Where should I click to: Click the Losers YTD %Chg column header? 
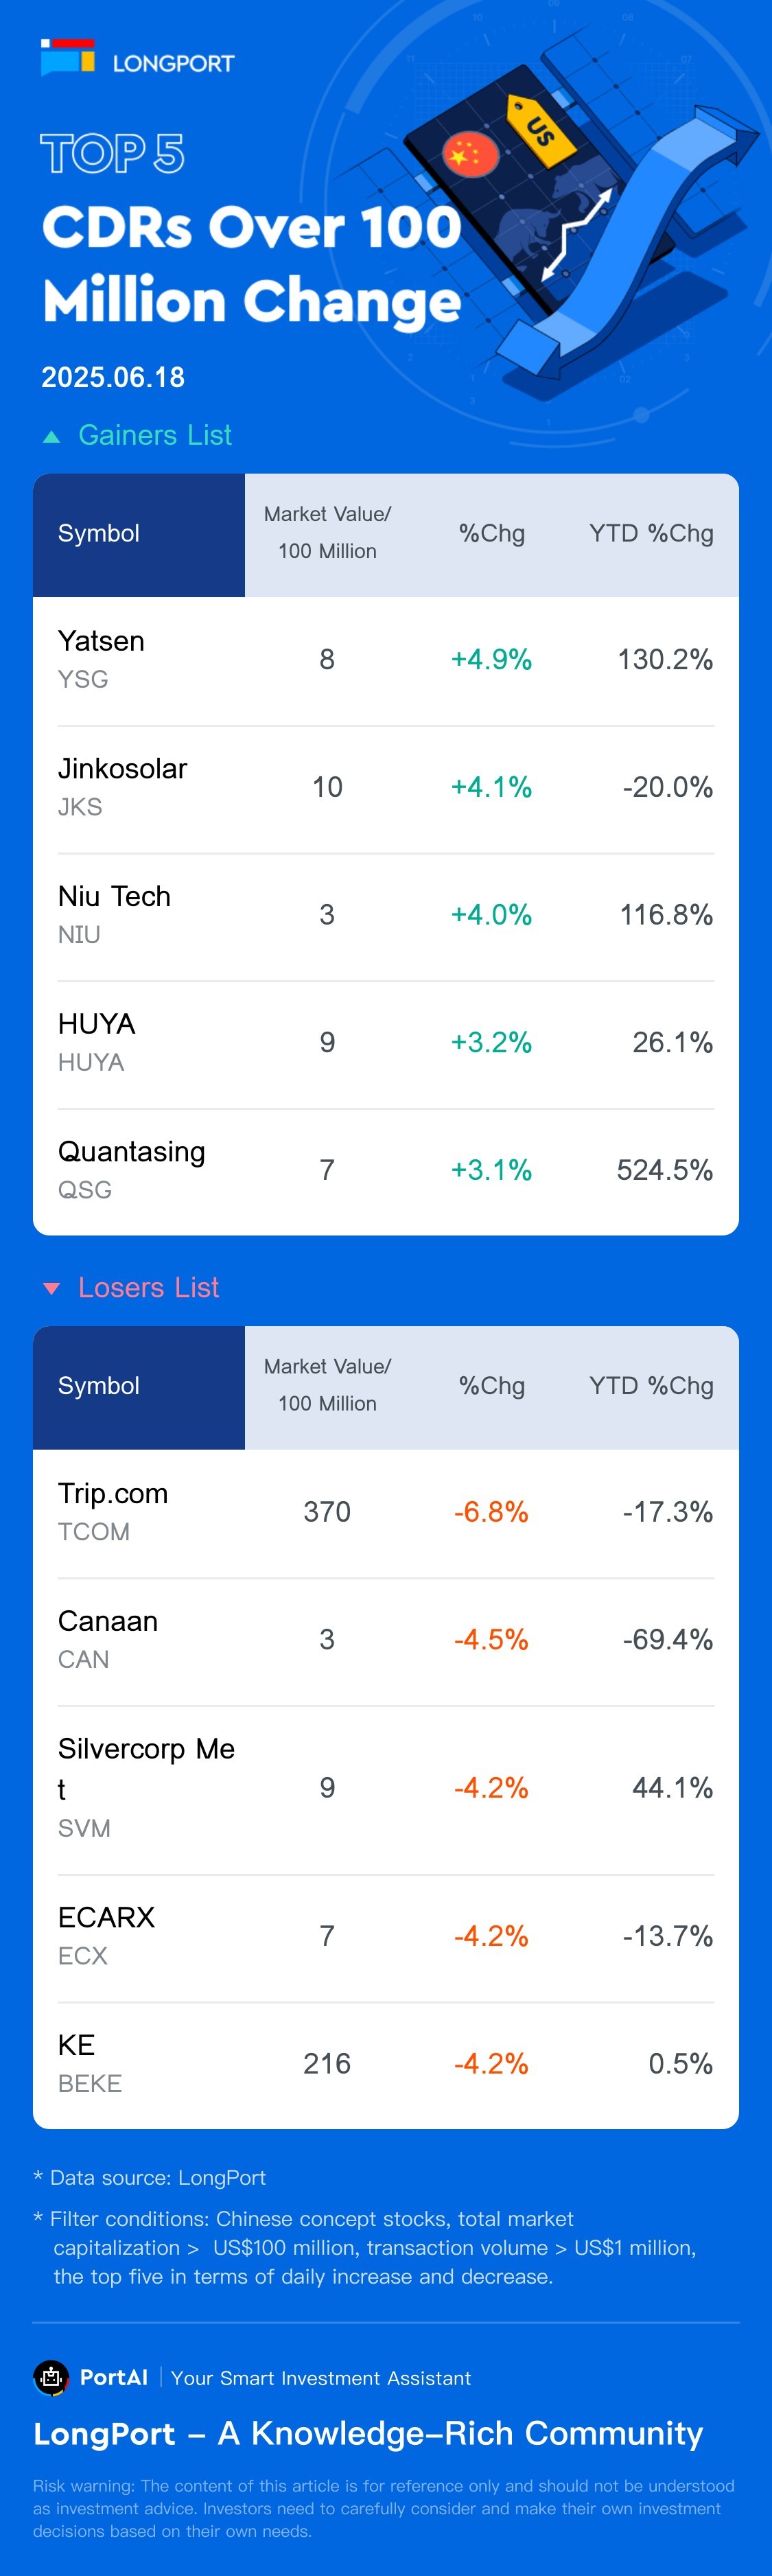pyautogui.click(x=651, y=1386)
